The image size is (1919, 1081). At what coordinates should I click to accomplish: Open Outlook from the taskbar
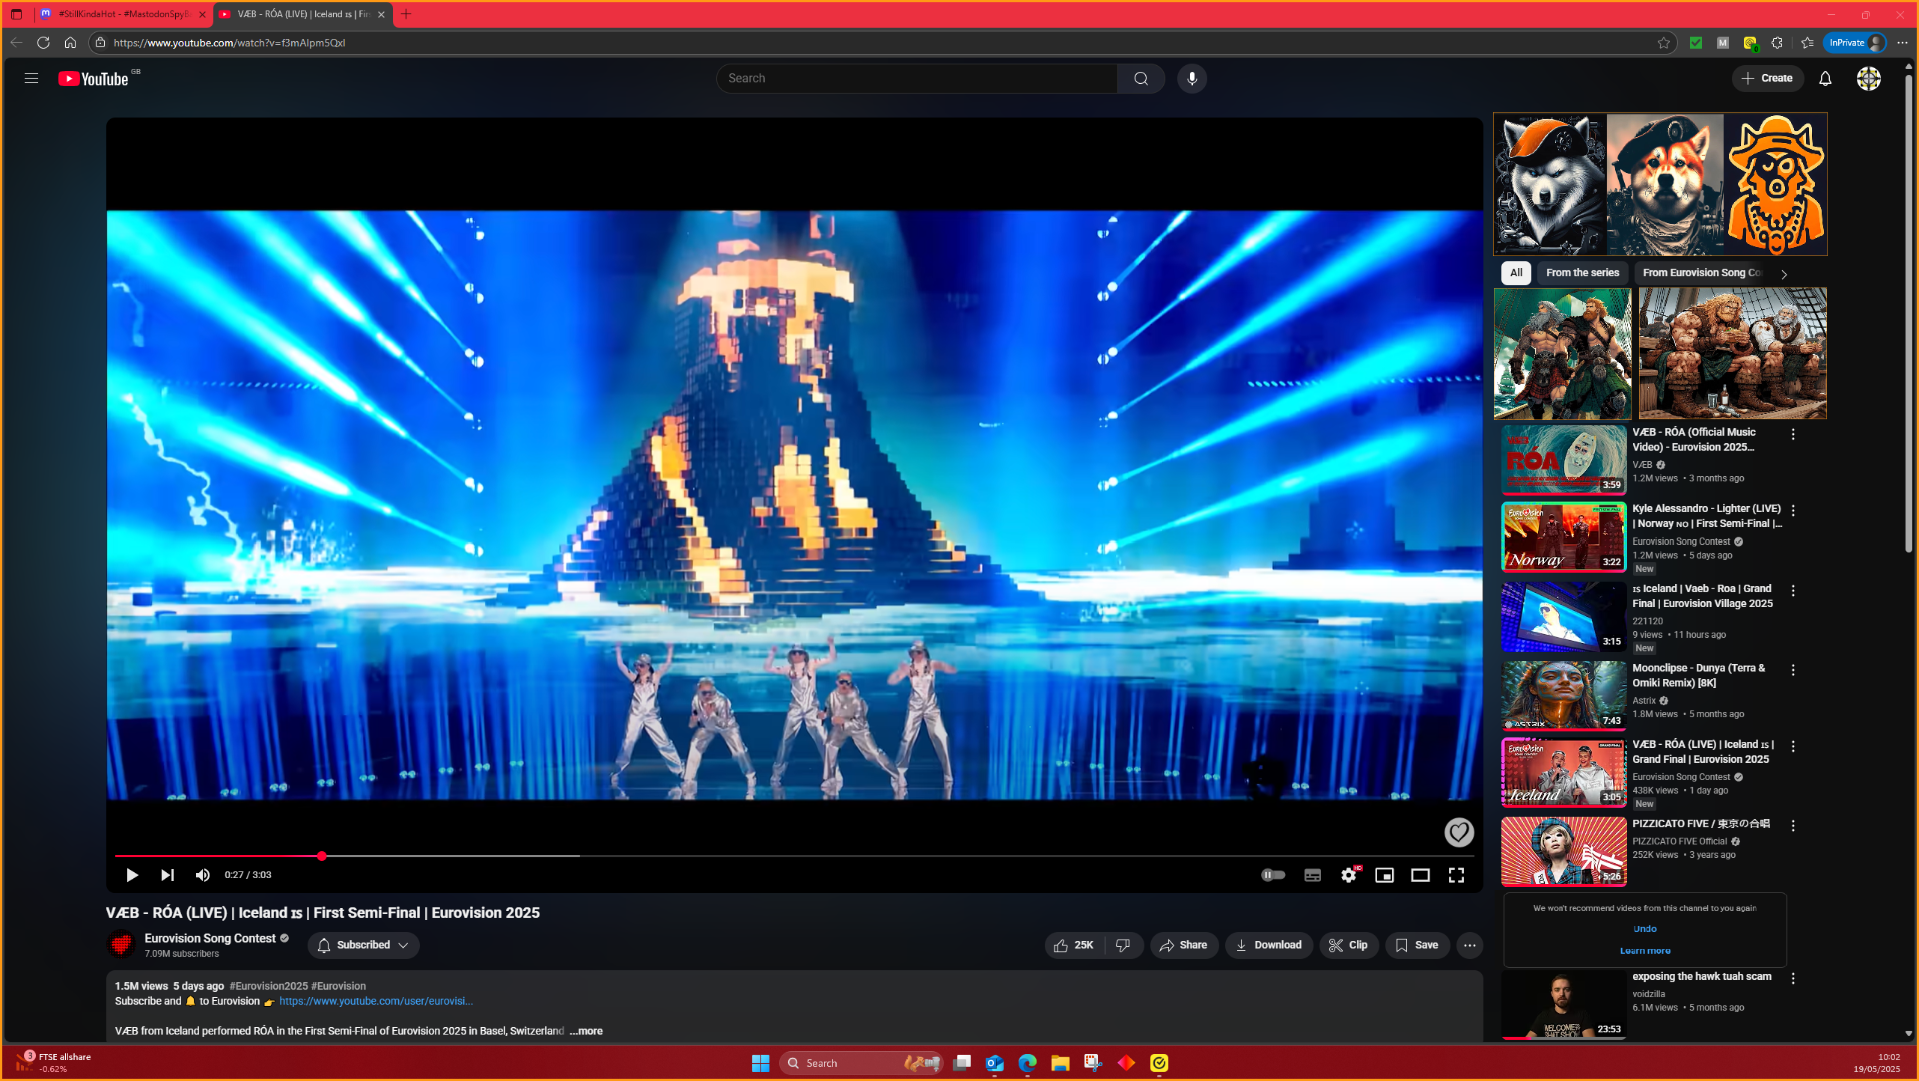pyautogui.click(x=994, y=1063)
